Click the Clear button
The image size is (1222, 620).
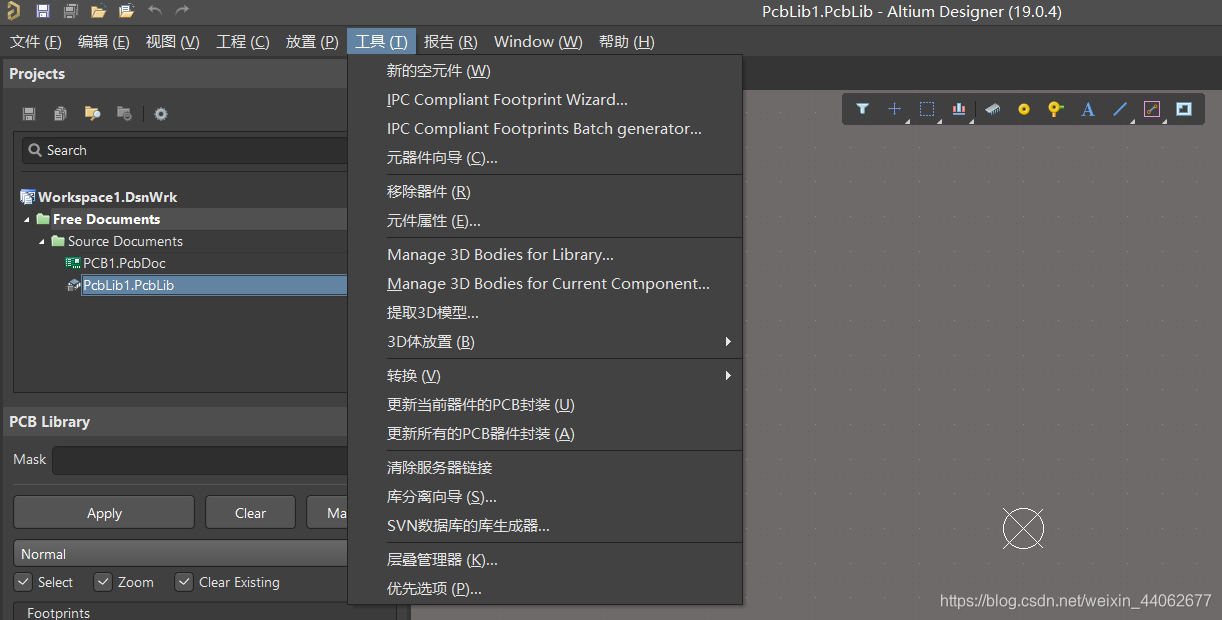[x=250, y=513]
